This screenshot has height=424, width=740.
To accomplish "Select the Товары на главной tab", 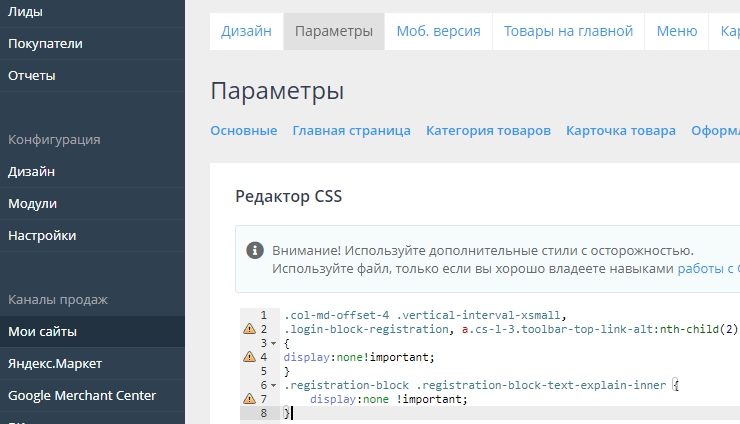I will click(x=568, y=31).
